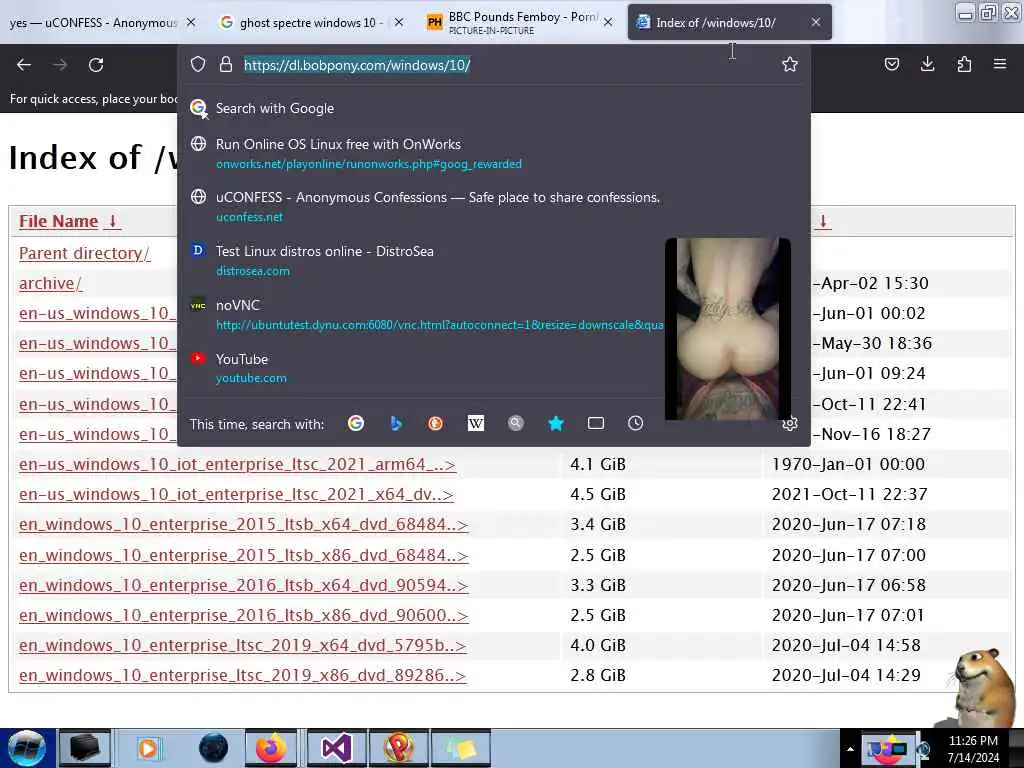Open the archive/ folder link

point(50,283)
